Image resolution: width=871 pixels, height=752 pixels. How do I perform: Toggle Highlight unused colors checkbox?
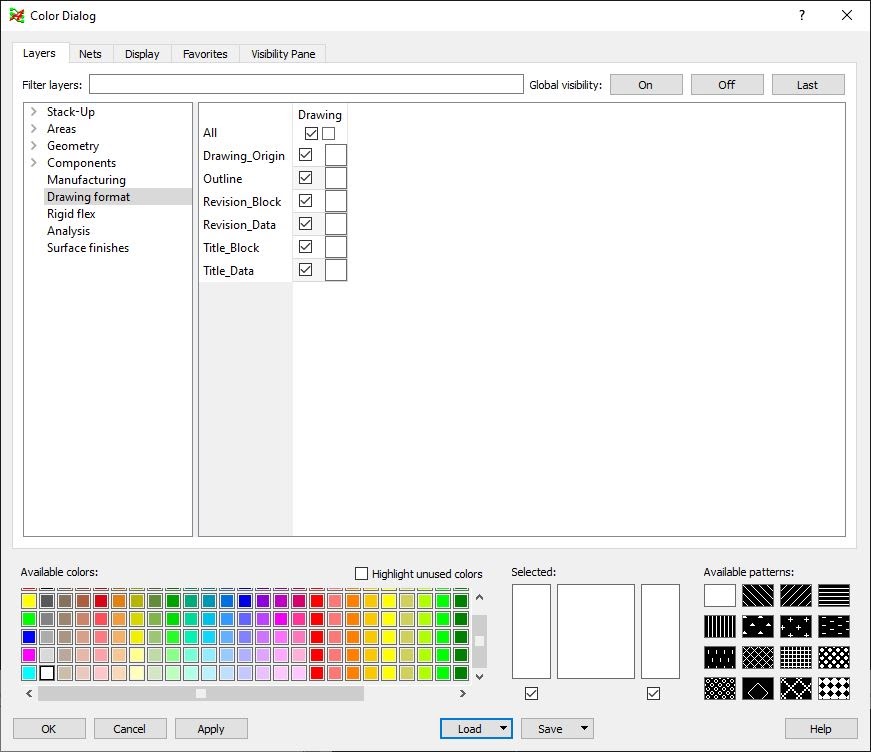(x=361, y=573)
